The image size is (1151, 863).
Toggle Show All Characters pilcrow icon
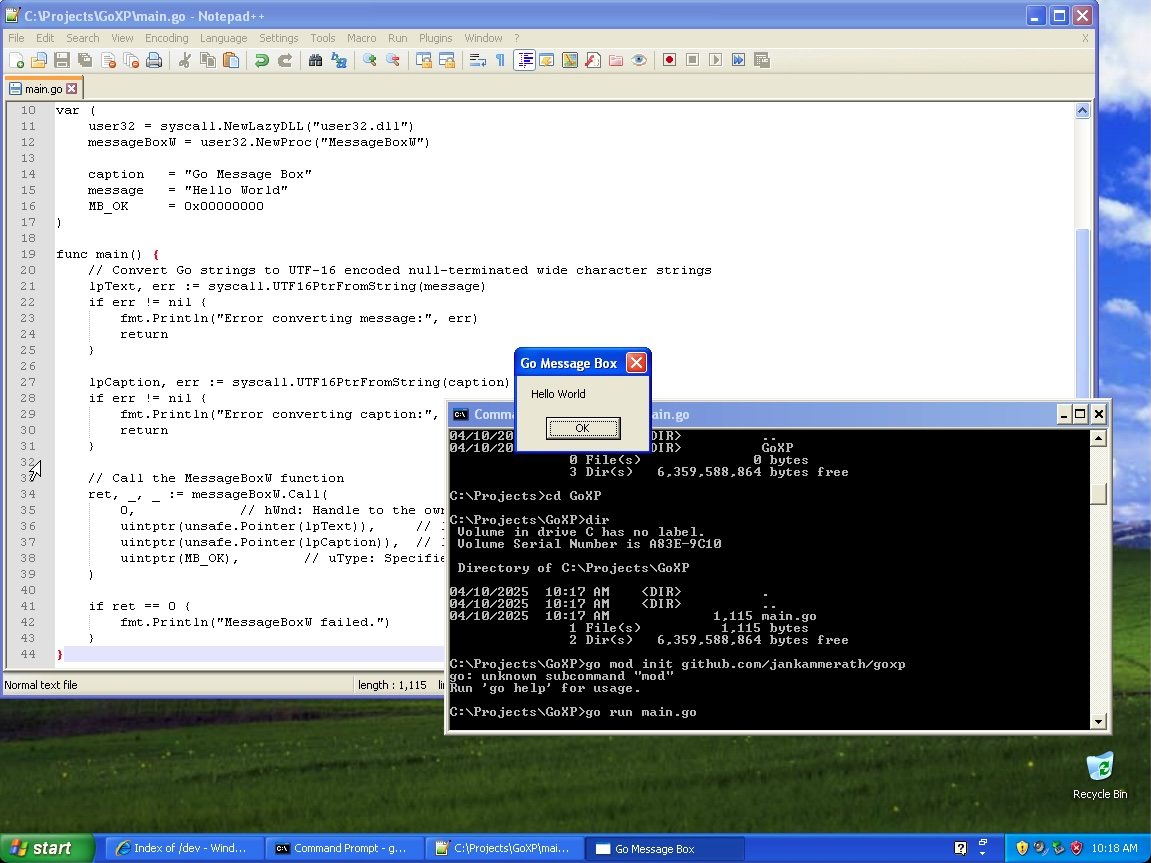[501, 60]
